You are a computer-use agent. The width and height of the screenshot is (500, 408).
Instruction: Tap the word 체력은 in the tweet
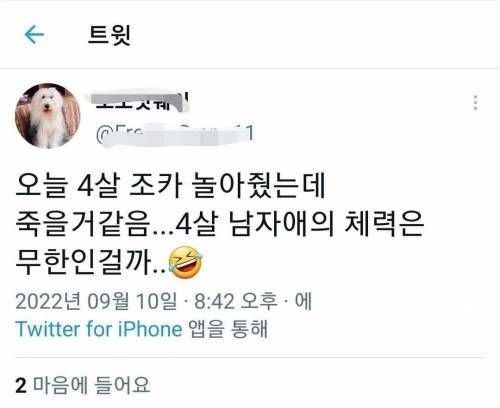pos(384,223)
